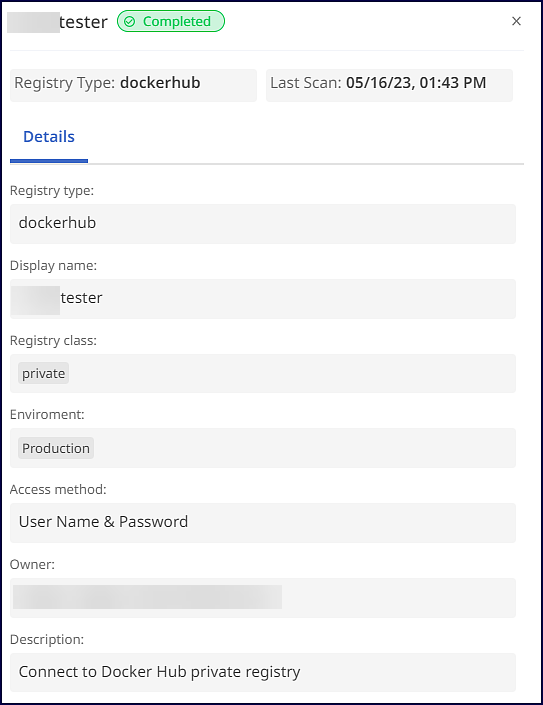Click the Registry Type dockerhub summary box

134,85
